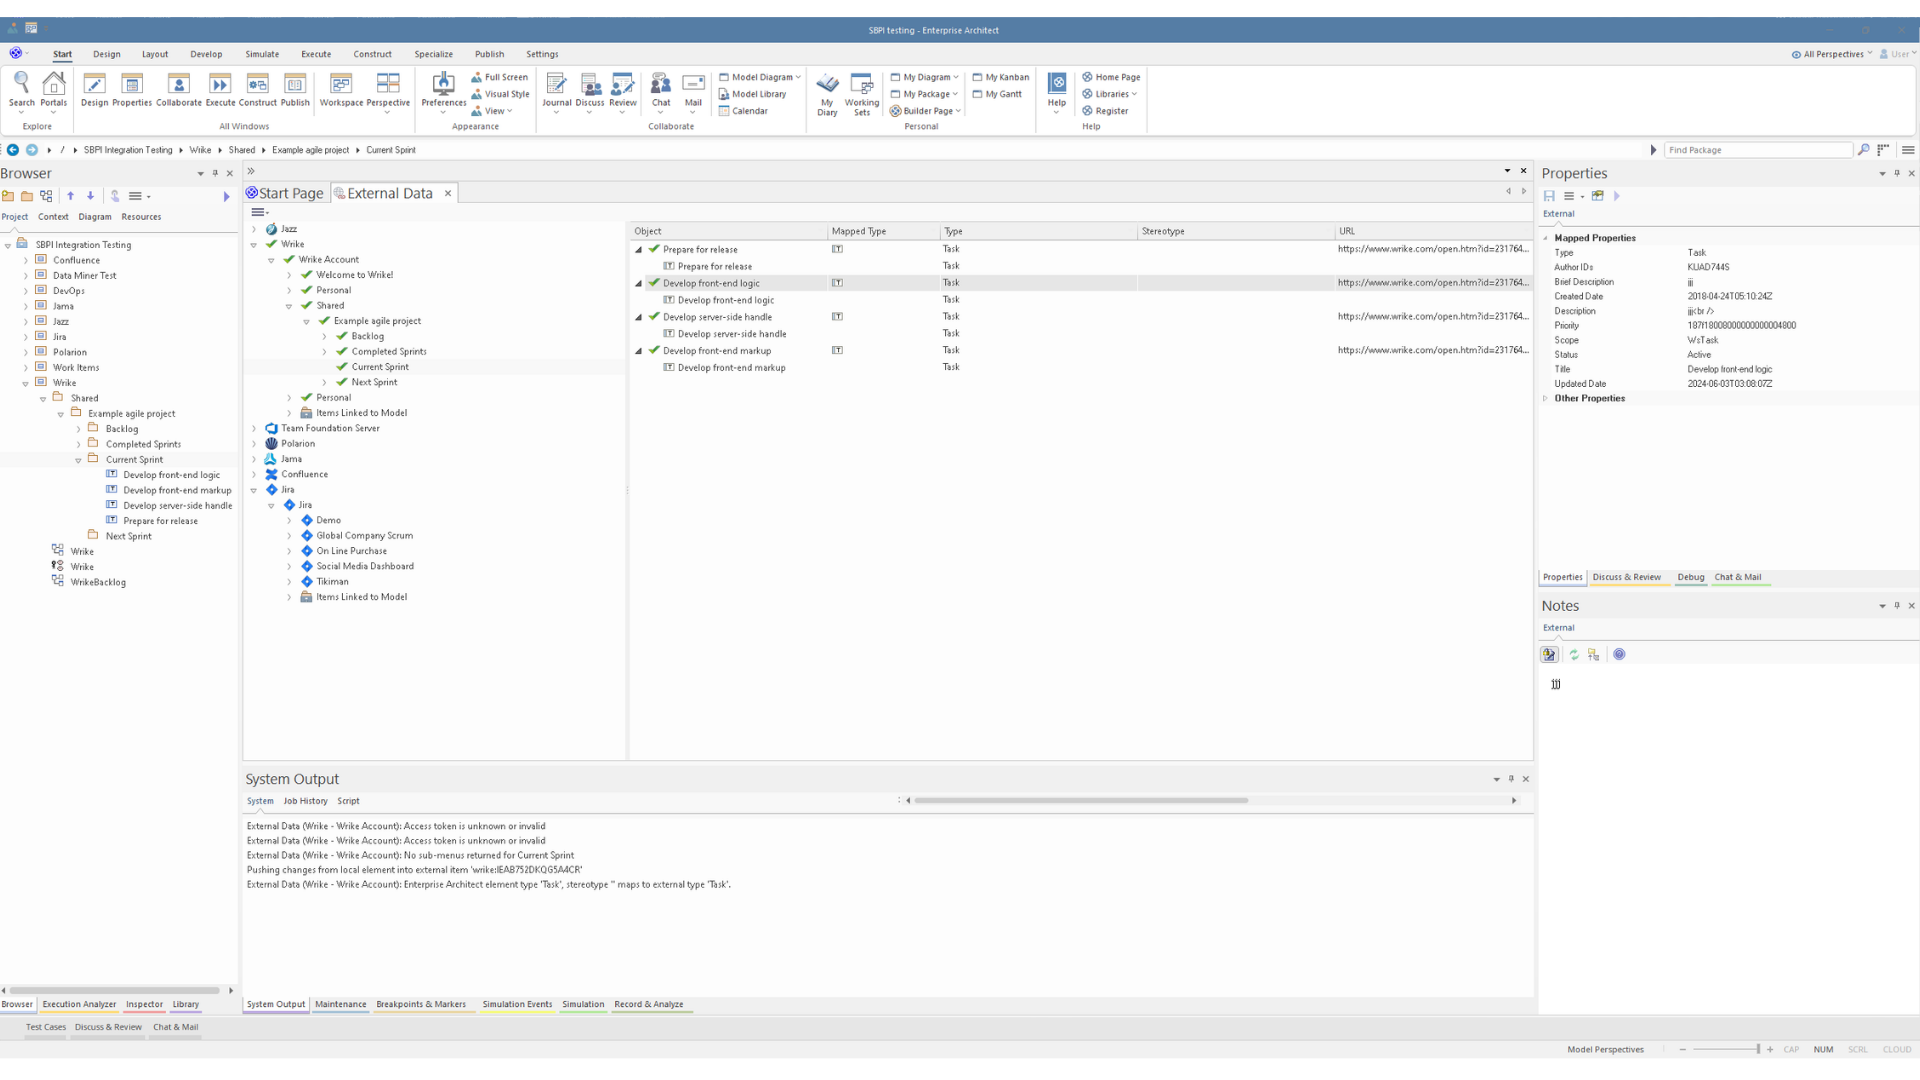
Task: Pin the Properties panel open
Action: [x=1897, y=173]
